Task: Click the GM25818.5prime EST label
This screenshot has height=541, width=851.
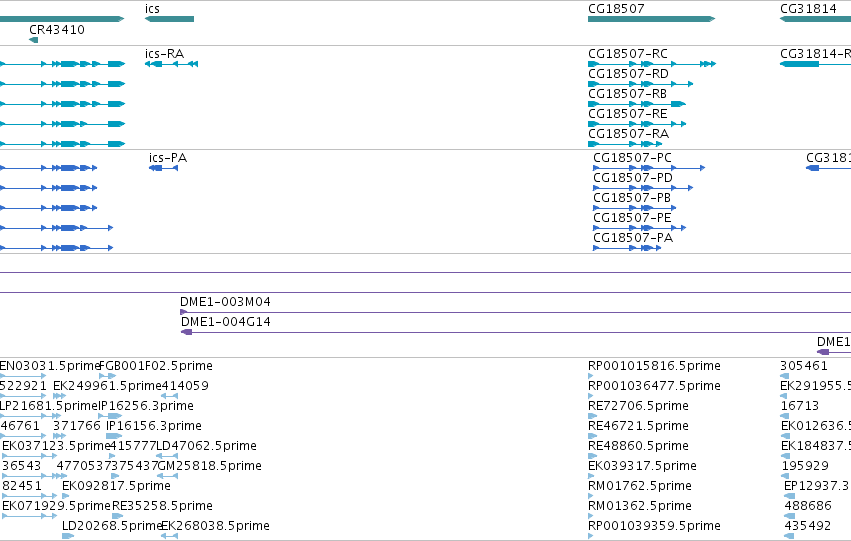Action: (x=209, y=466)
